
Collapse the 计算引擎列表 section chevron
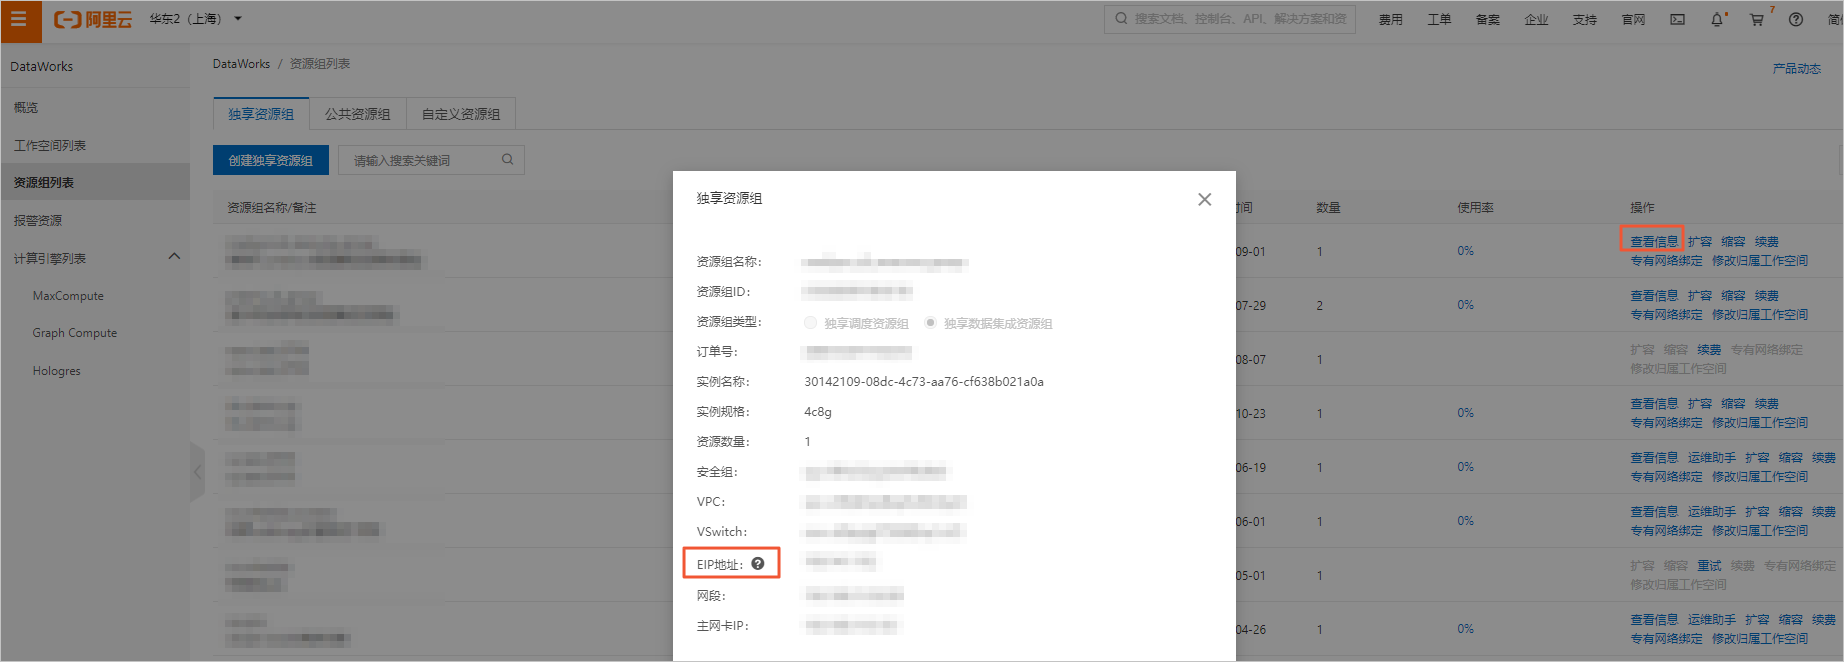pos(174,257)
